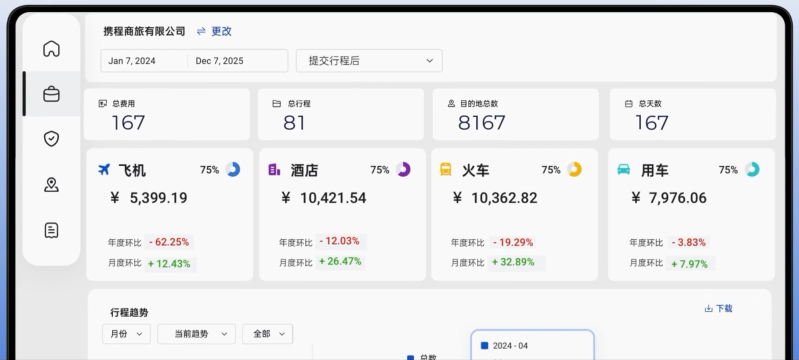Click the 下载 download link
The width and height of the screenshot is (799, 360).
724,308
